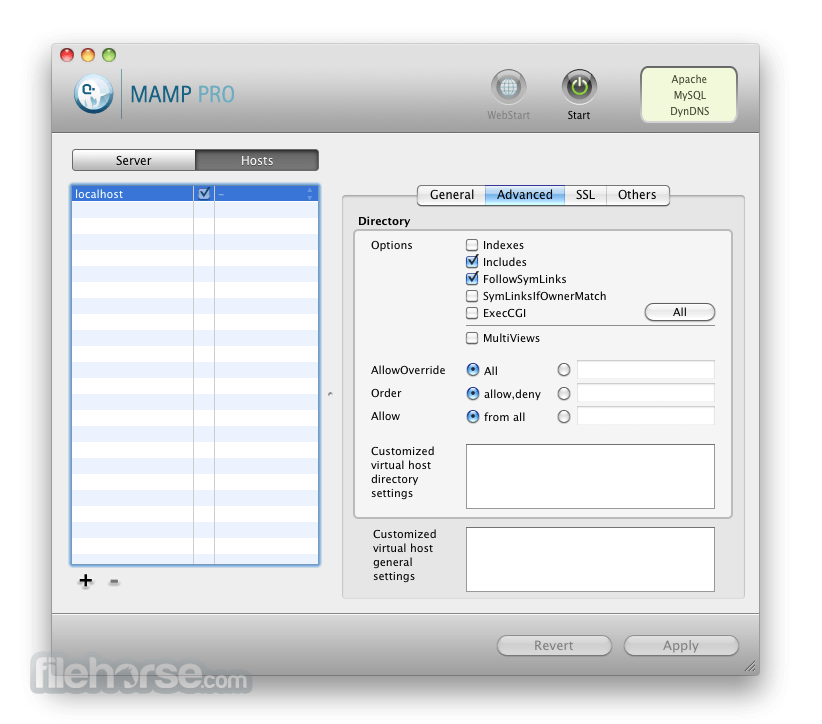Click the Revert button
Viewport: 822px width, 724px height.
[554, 645]
